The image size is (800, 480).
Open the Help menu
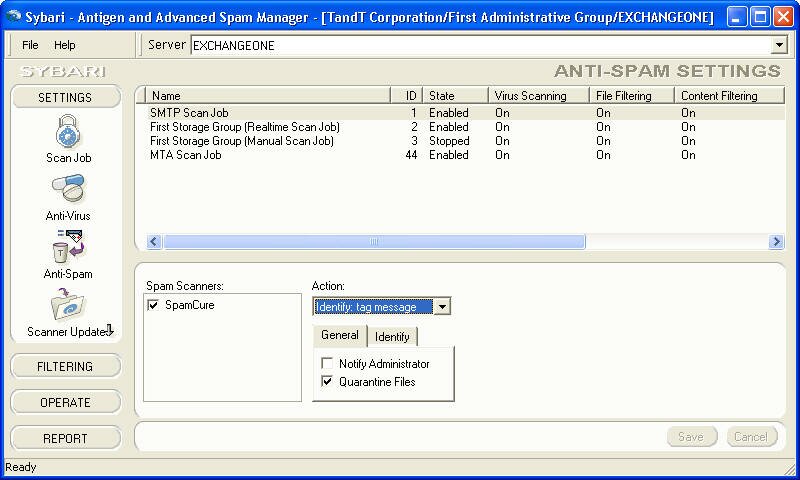click(x=64, y=45)
